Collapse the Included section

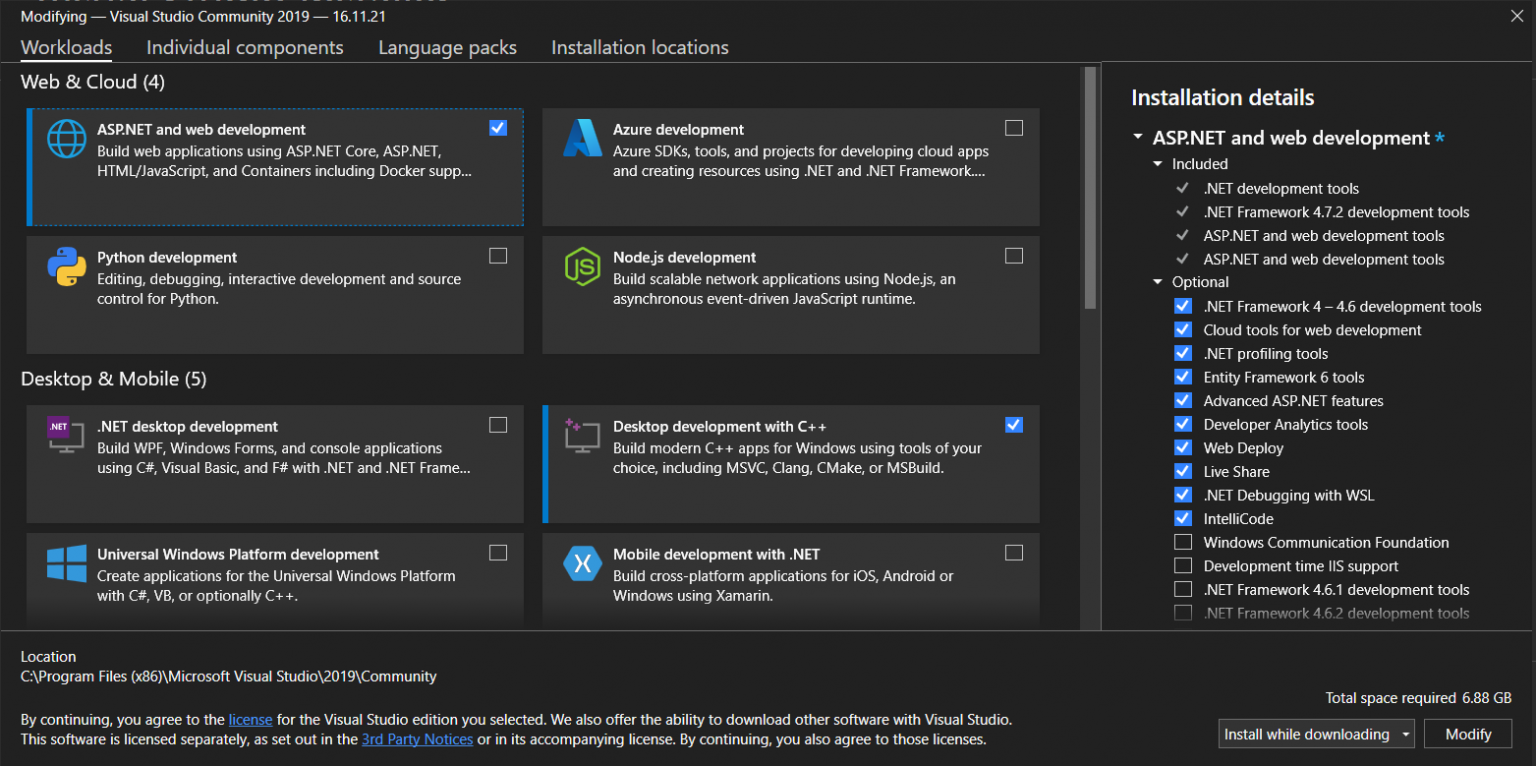(1160, 163)
